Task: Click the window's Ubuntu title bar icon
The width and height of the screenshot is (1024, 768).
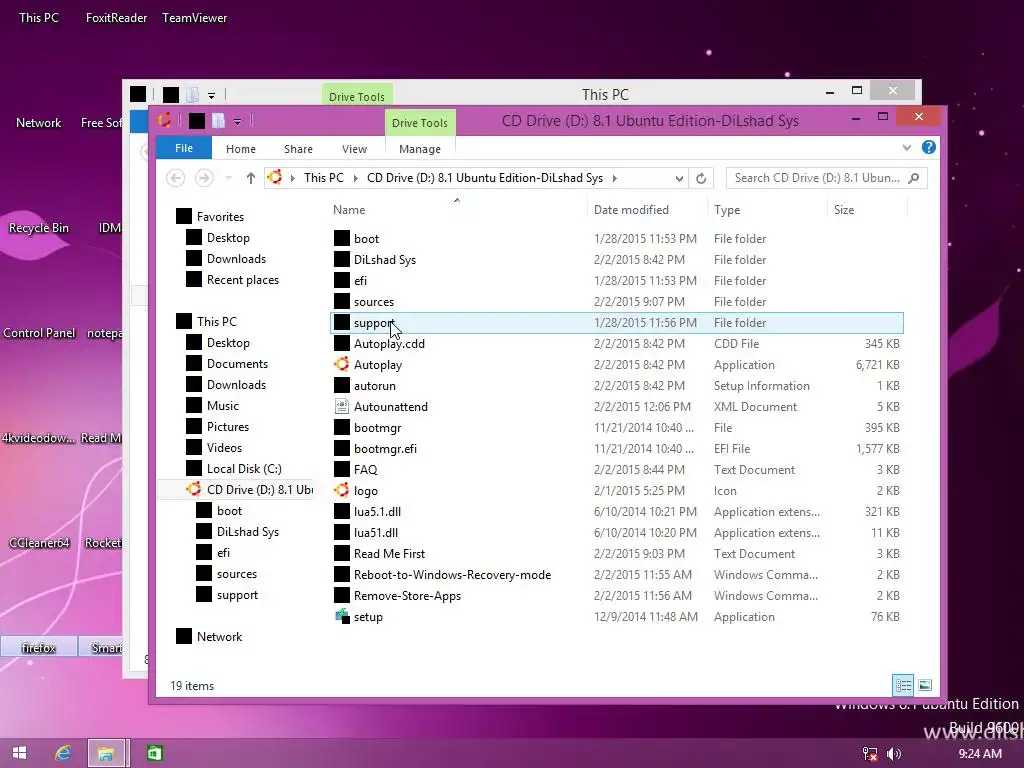Action: pos(165,120)
